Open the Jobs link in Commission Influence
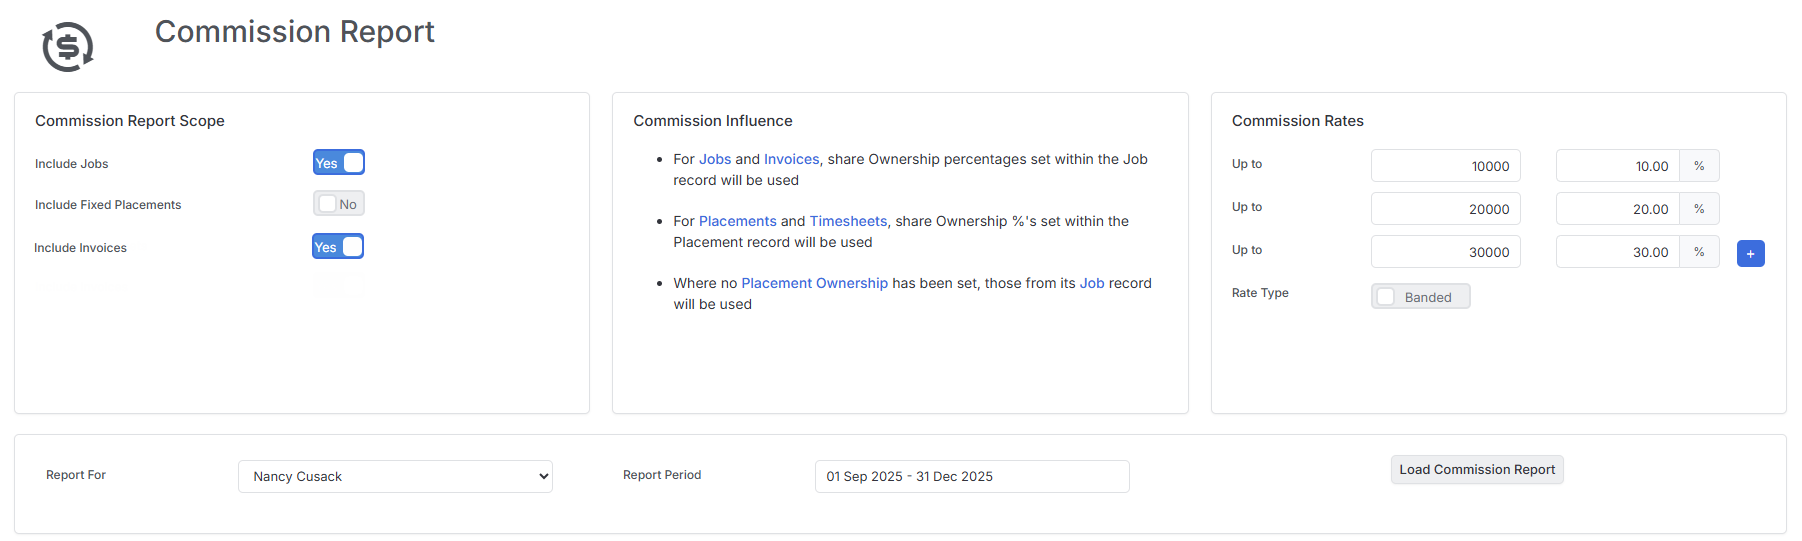The image size is (1802, 541). [x=715, y=159]
